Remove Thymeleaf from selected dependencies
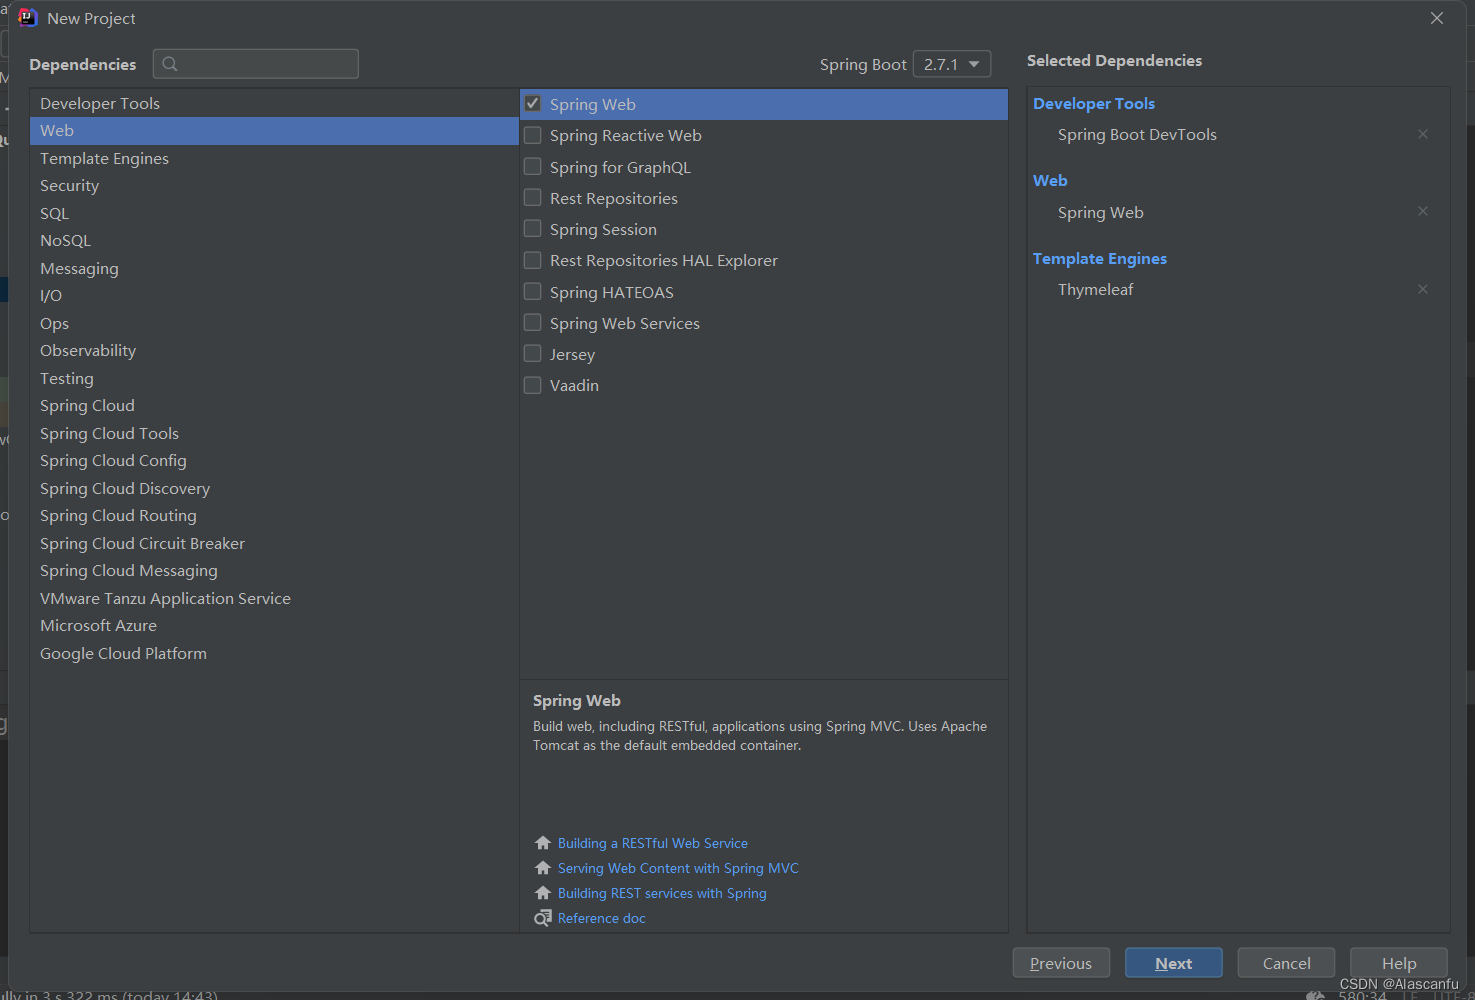 click(1423, 289)
